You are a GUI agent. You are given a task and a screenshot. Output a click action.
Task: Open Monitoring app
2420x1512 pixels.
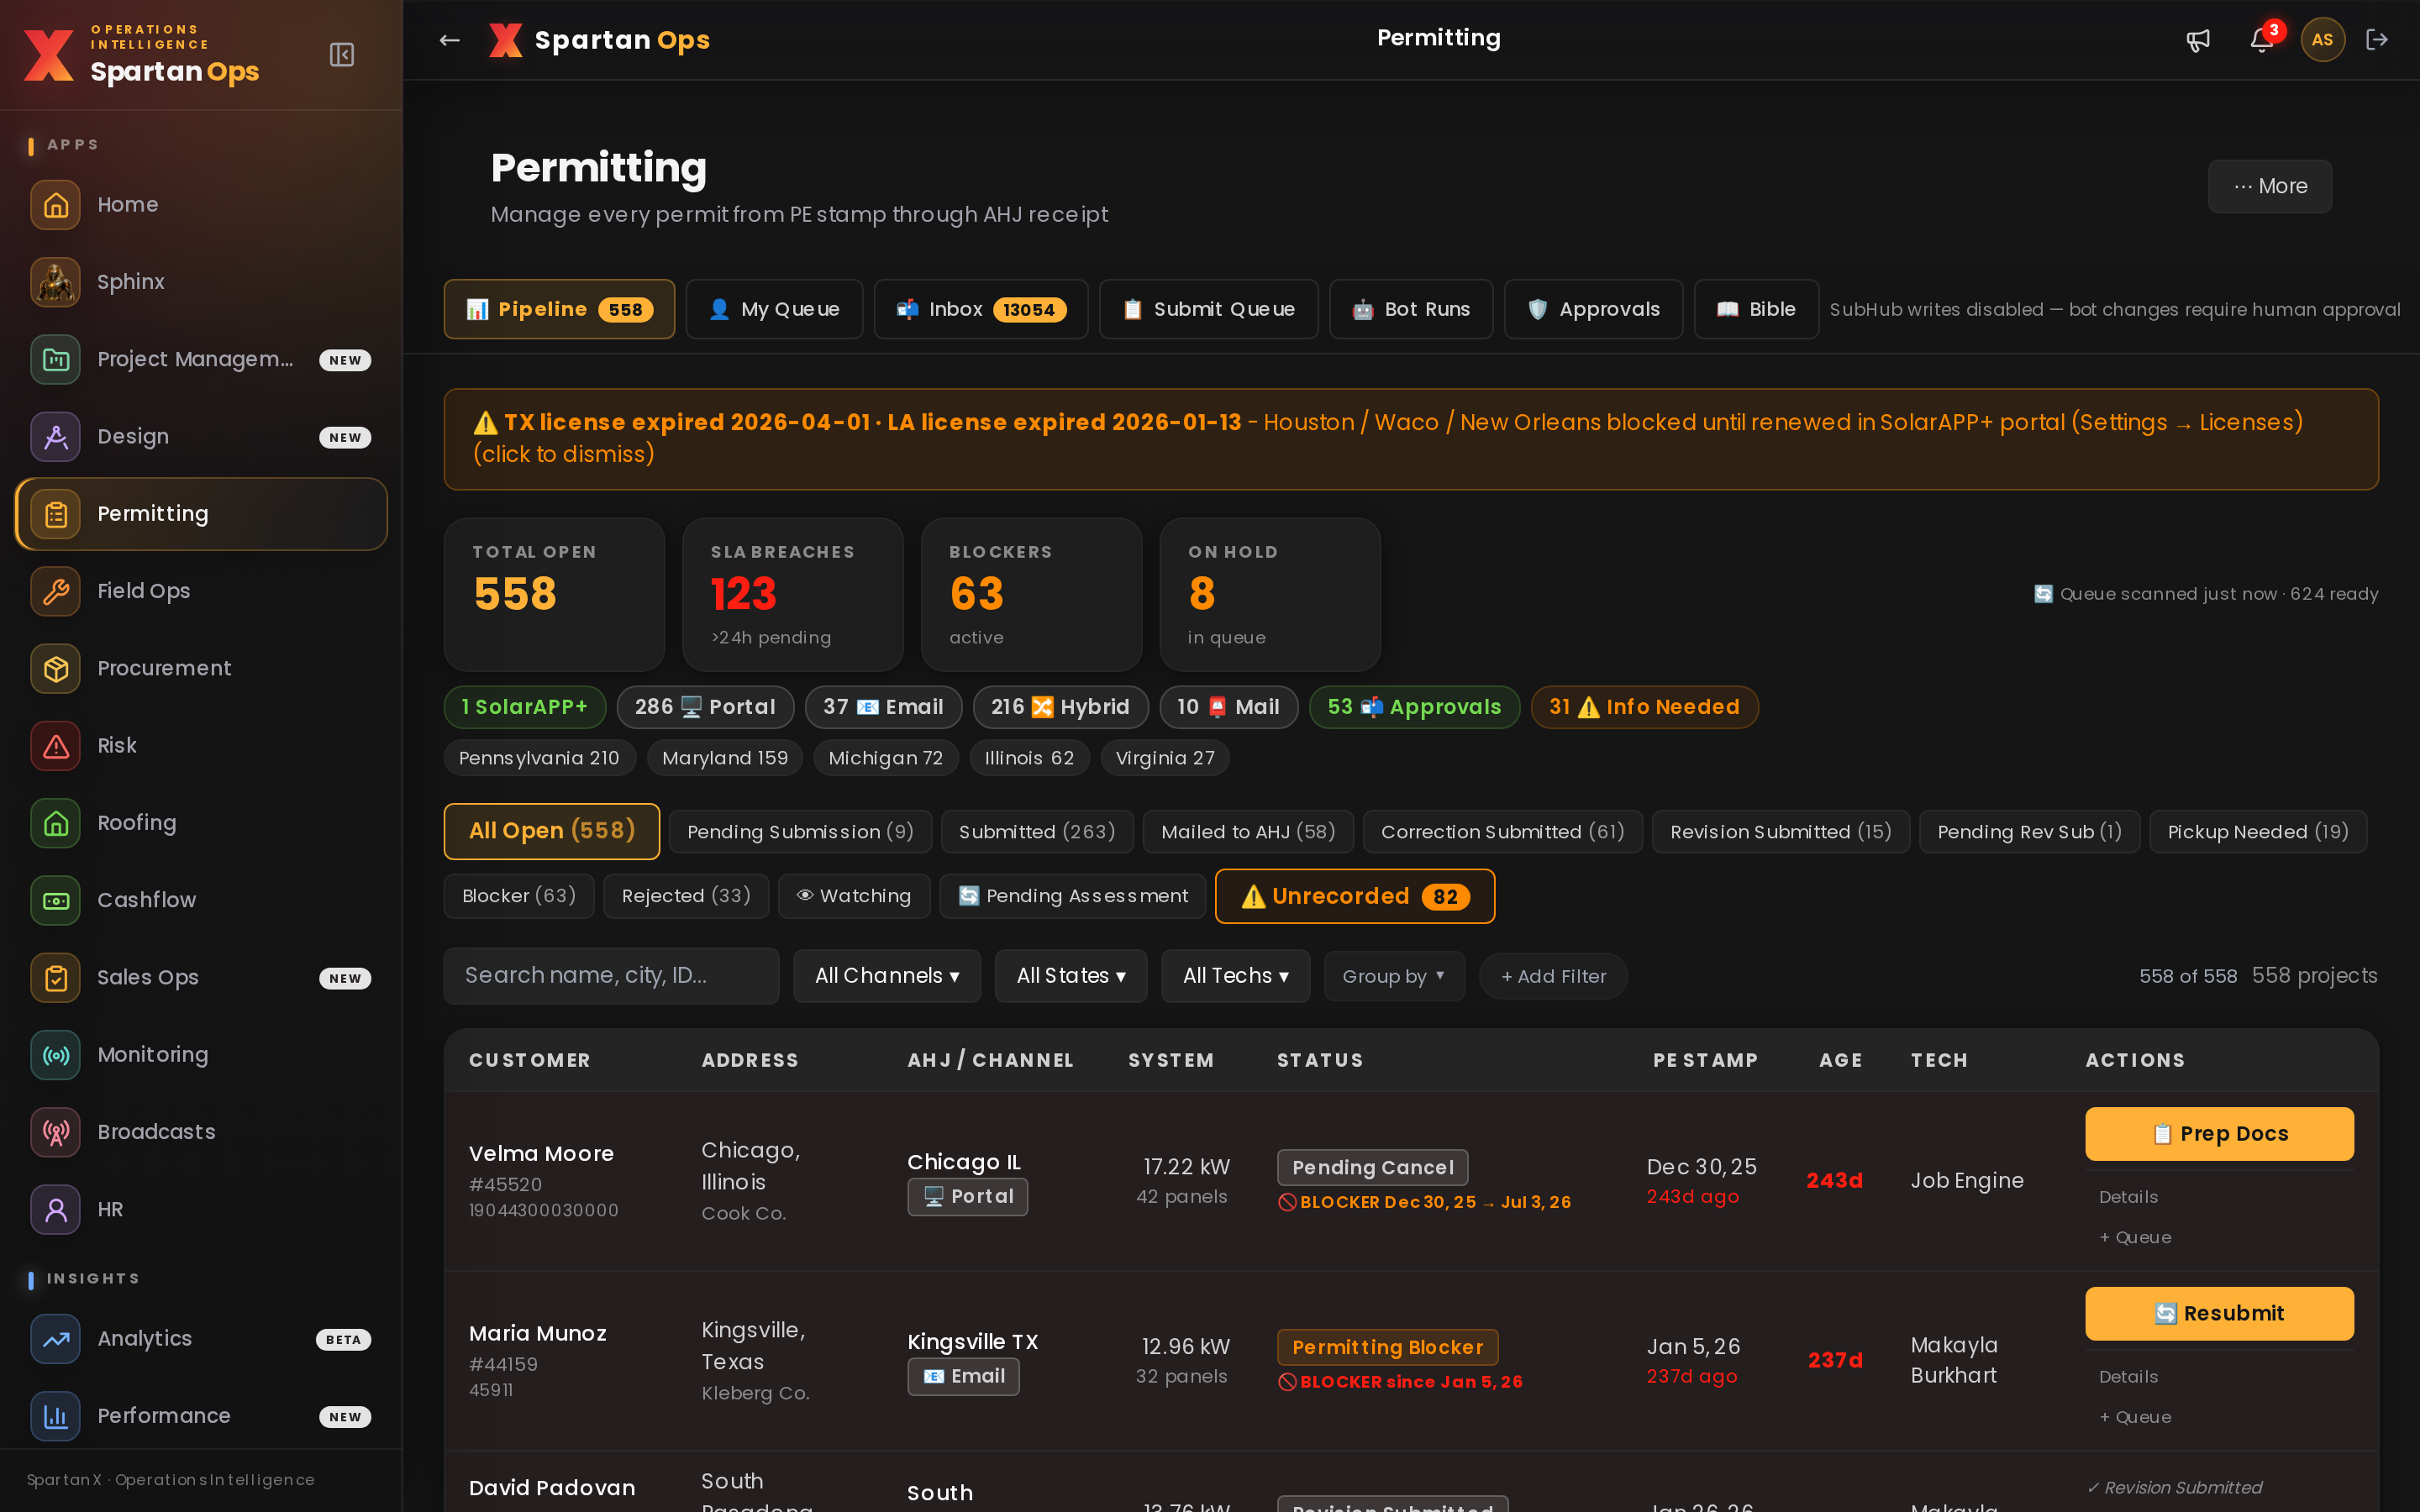coord(201,1055)
